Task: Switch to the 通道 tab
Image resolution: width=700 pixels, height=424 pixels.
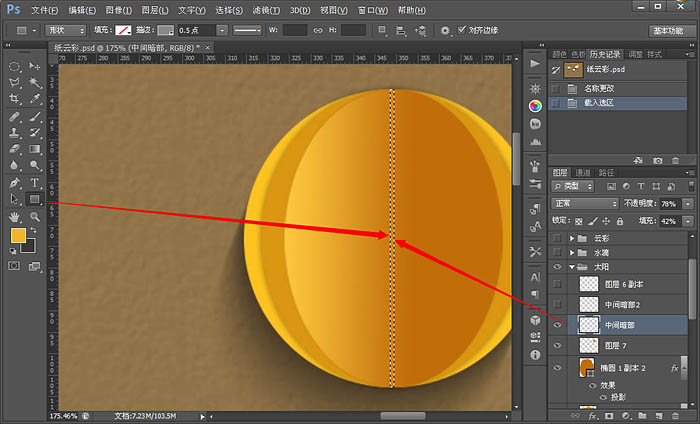Action: [583, 172]
